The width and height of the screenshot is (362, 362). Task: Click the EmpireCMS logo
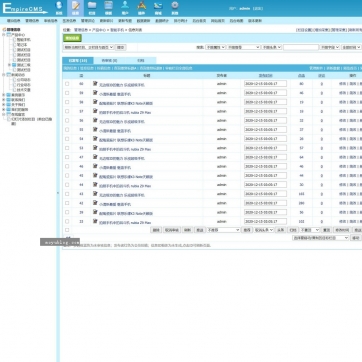tap(24, 8)
